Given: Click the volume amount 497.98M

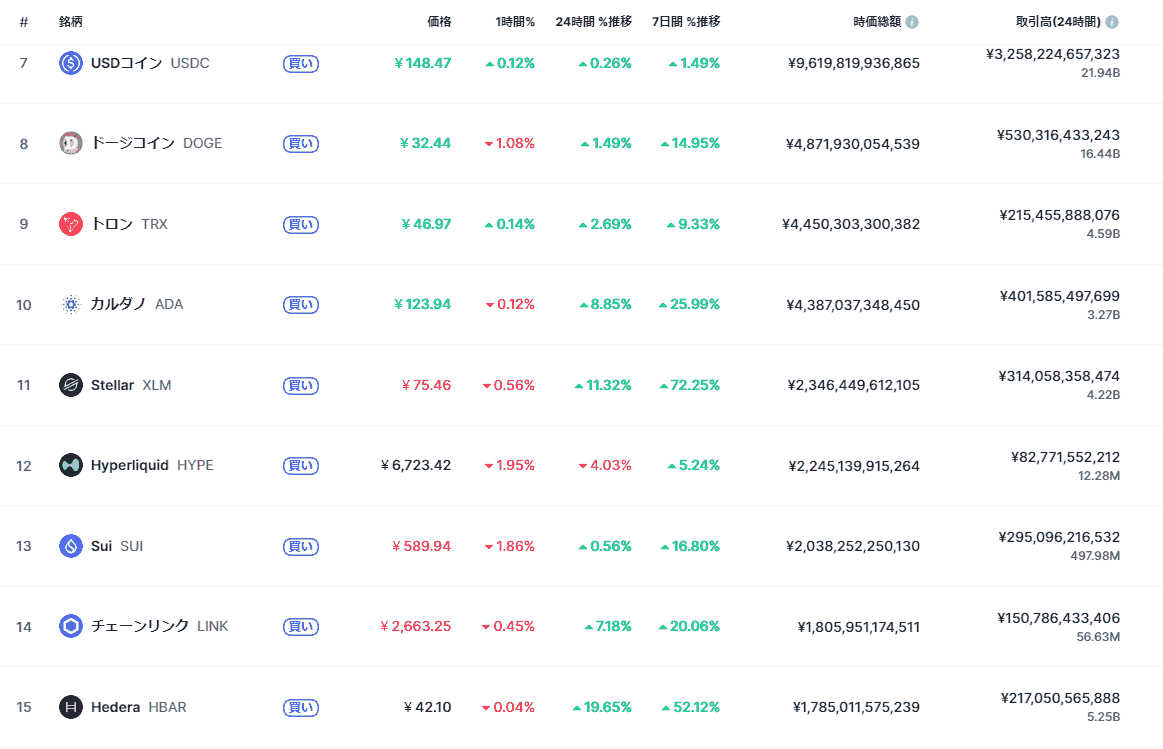Looking at the screenshot, I should click(x=1095, y=555).
